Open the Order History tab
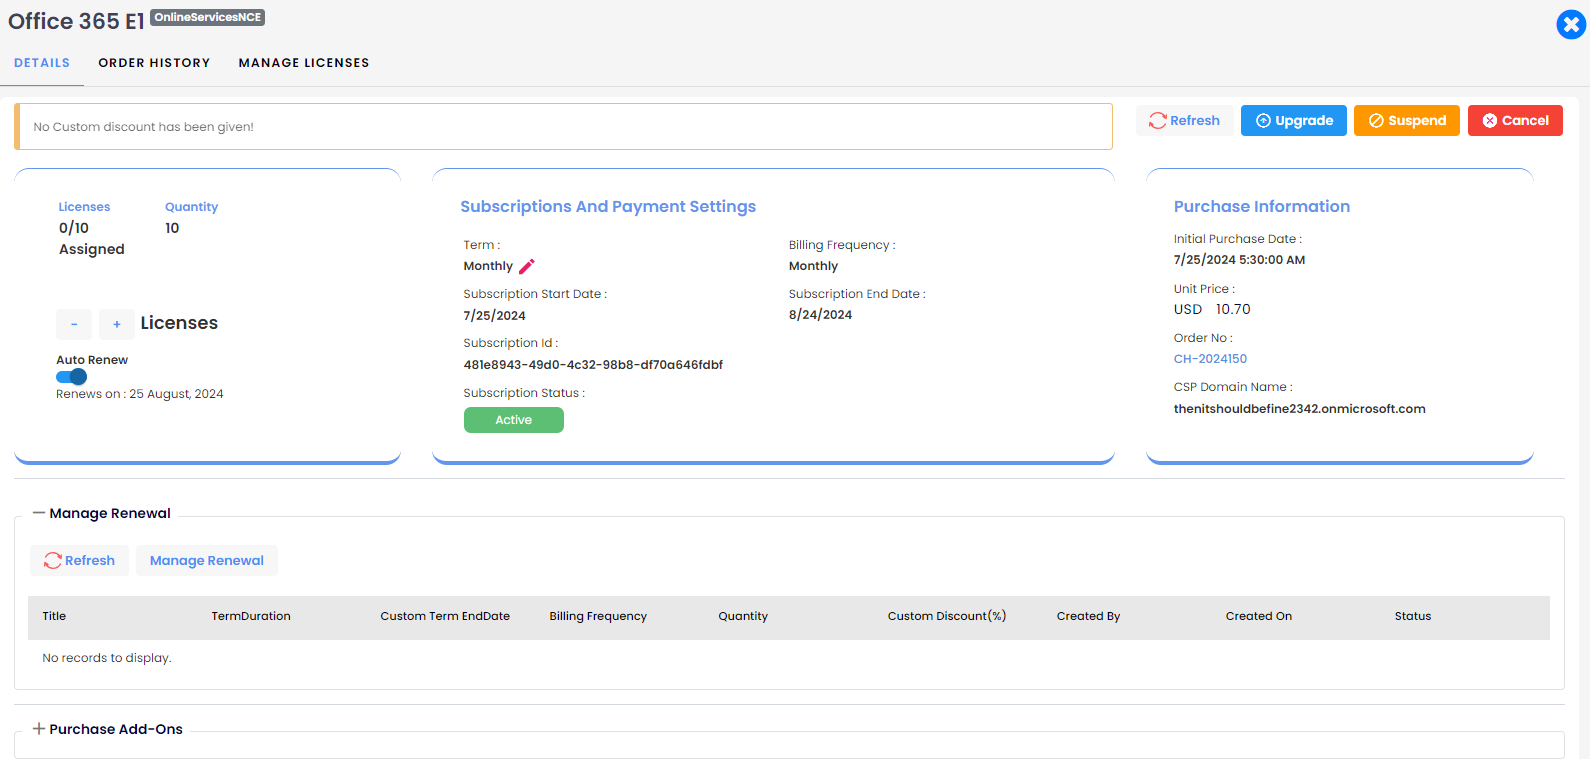The width and height of the screenshot is (1590, 759). (154, 63)
